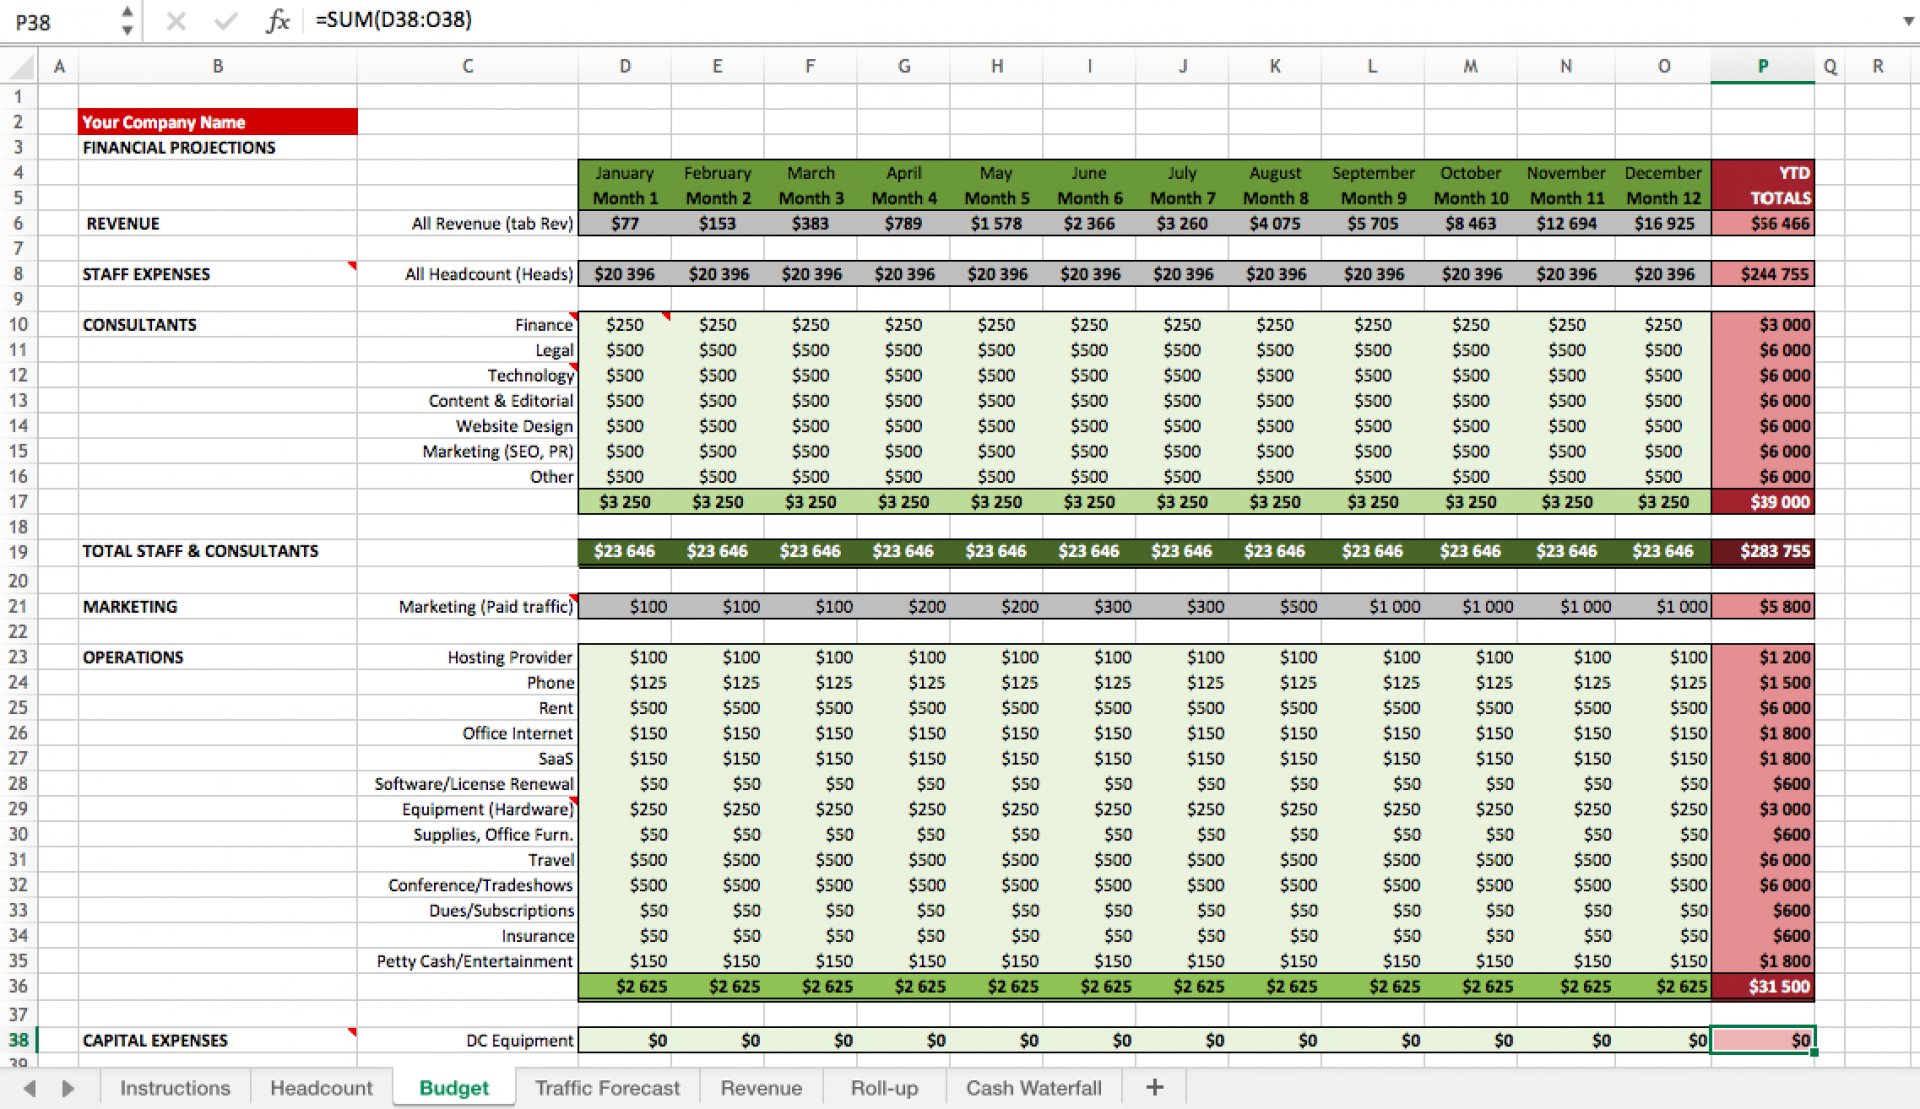Image resolution: width=1920 pixels, height=1109 pixels.
Task: Select the $1 200 Hosting Provider total
Action: coord(1762,657)
